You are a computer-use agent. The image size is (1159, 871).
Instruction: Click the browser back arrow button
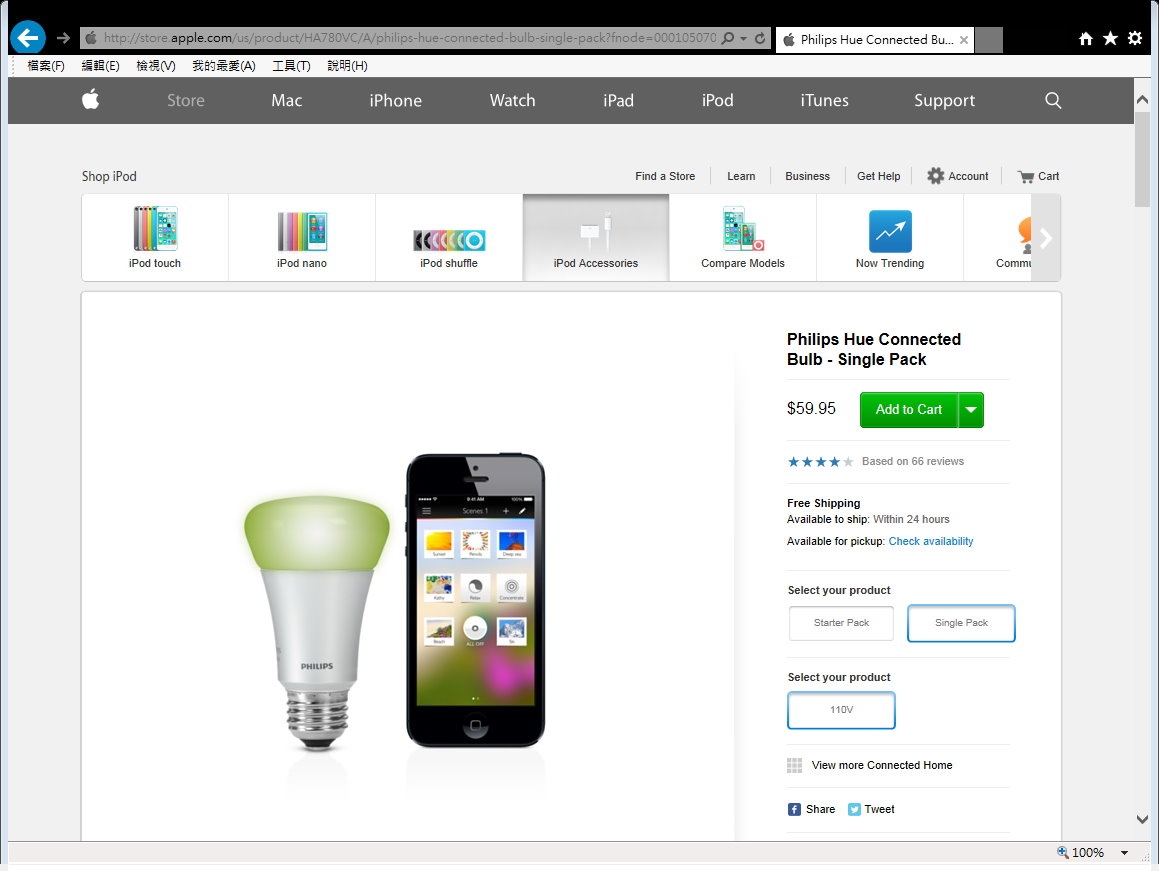tap(28, 38)
